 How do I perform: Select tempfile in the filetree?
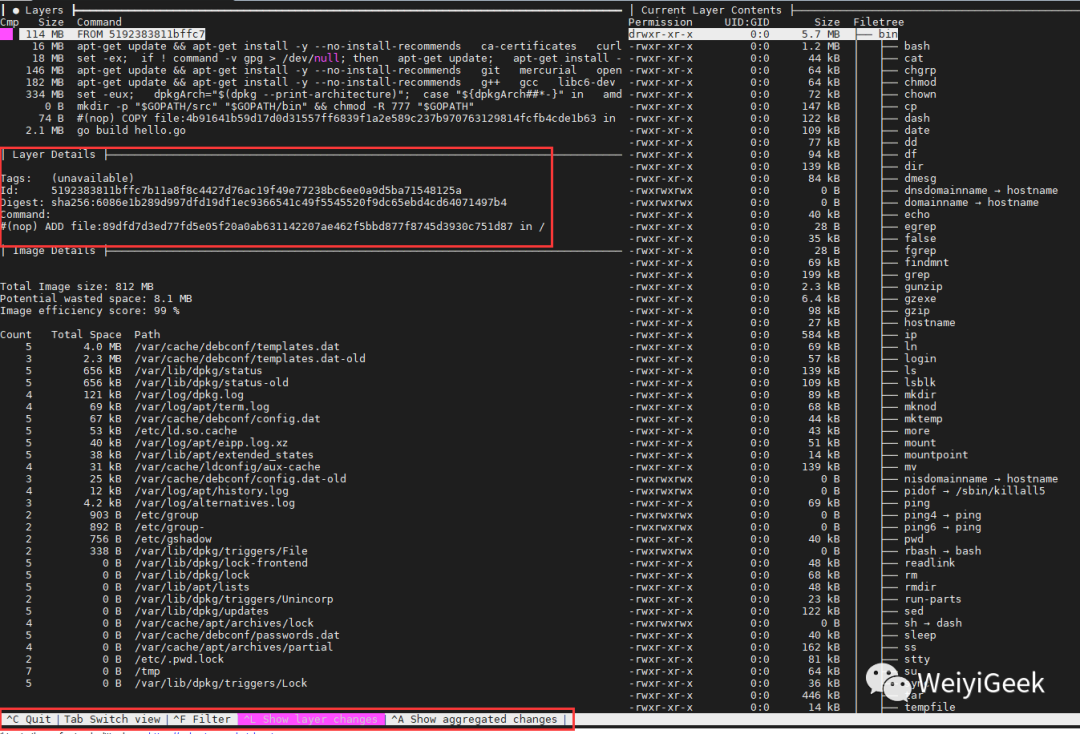930,707
